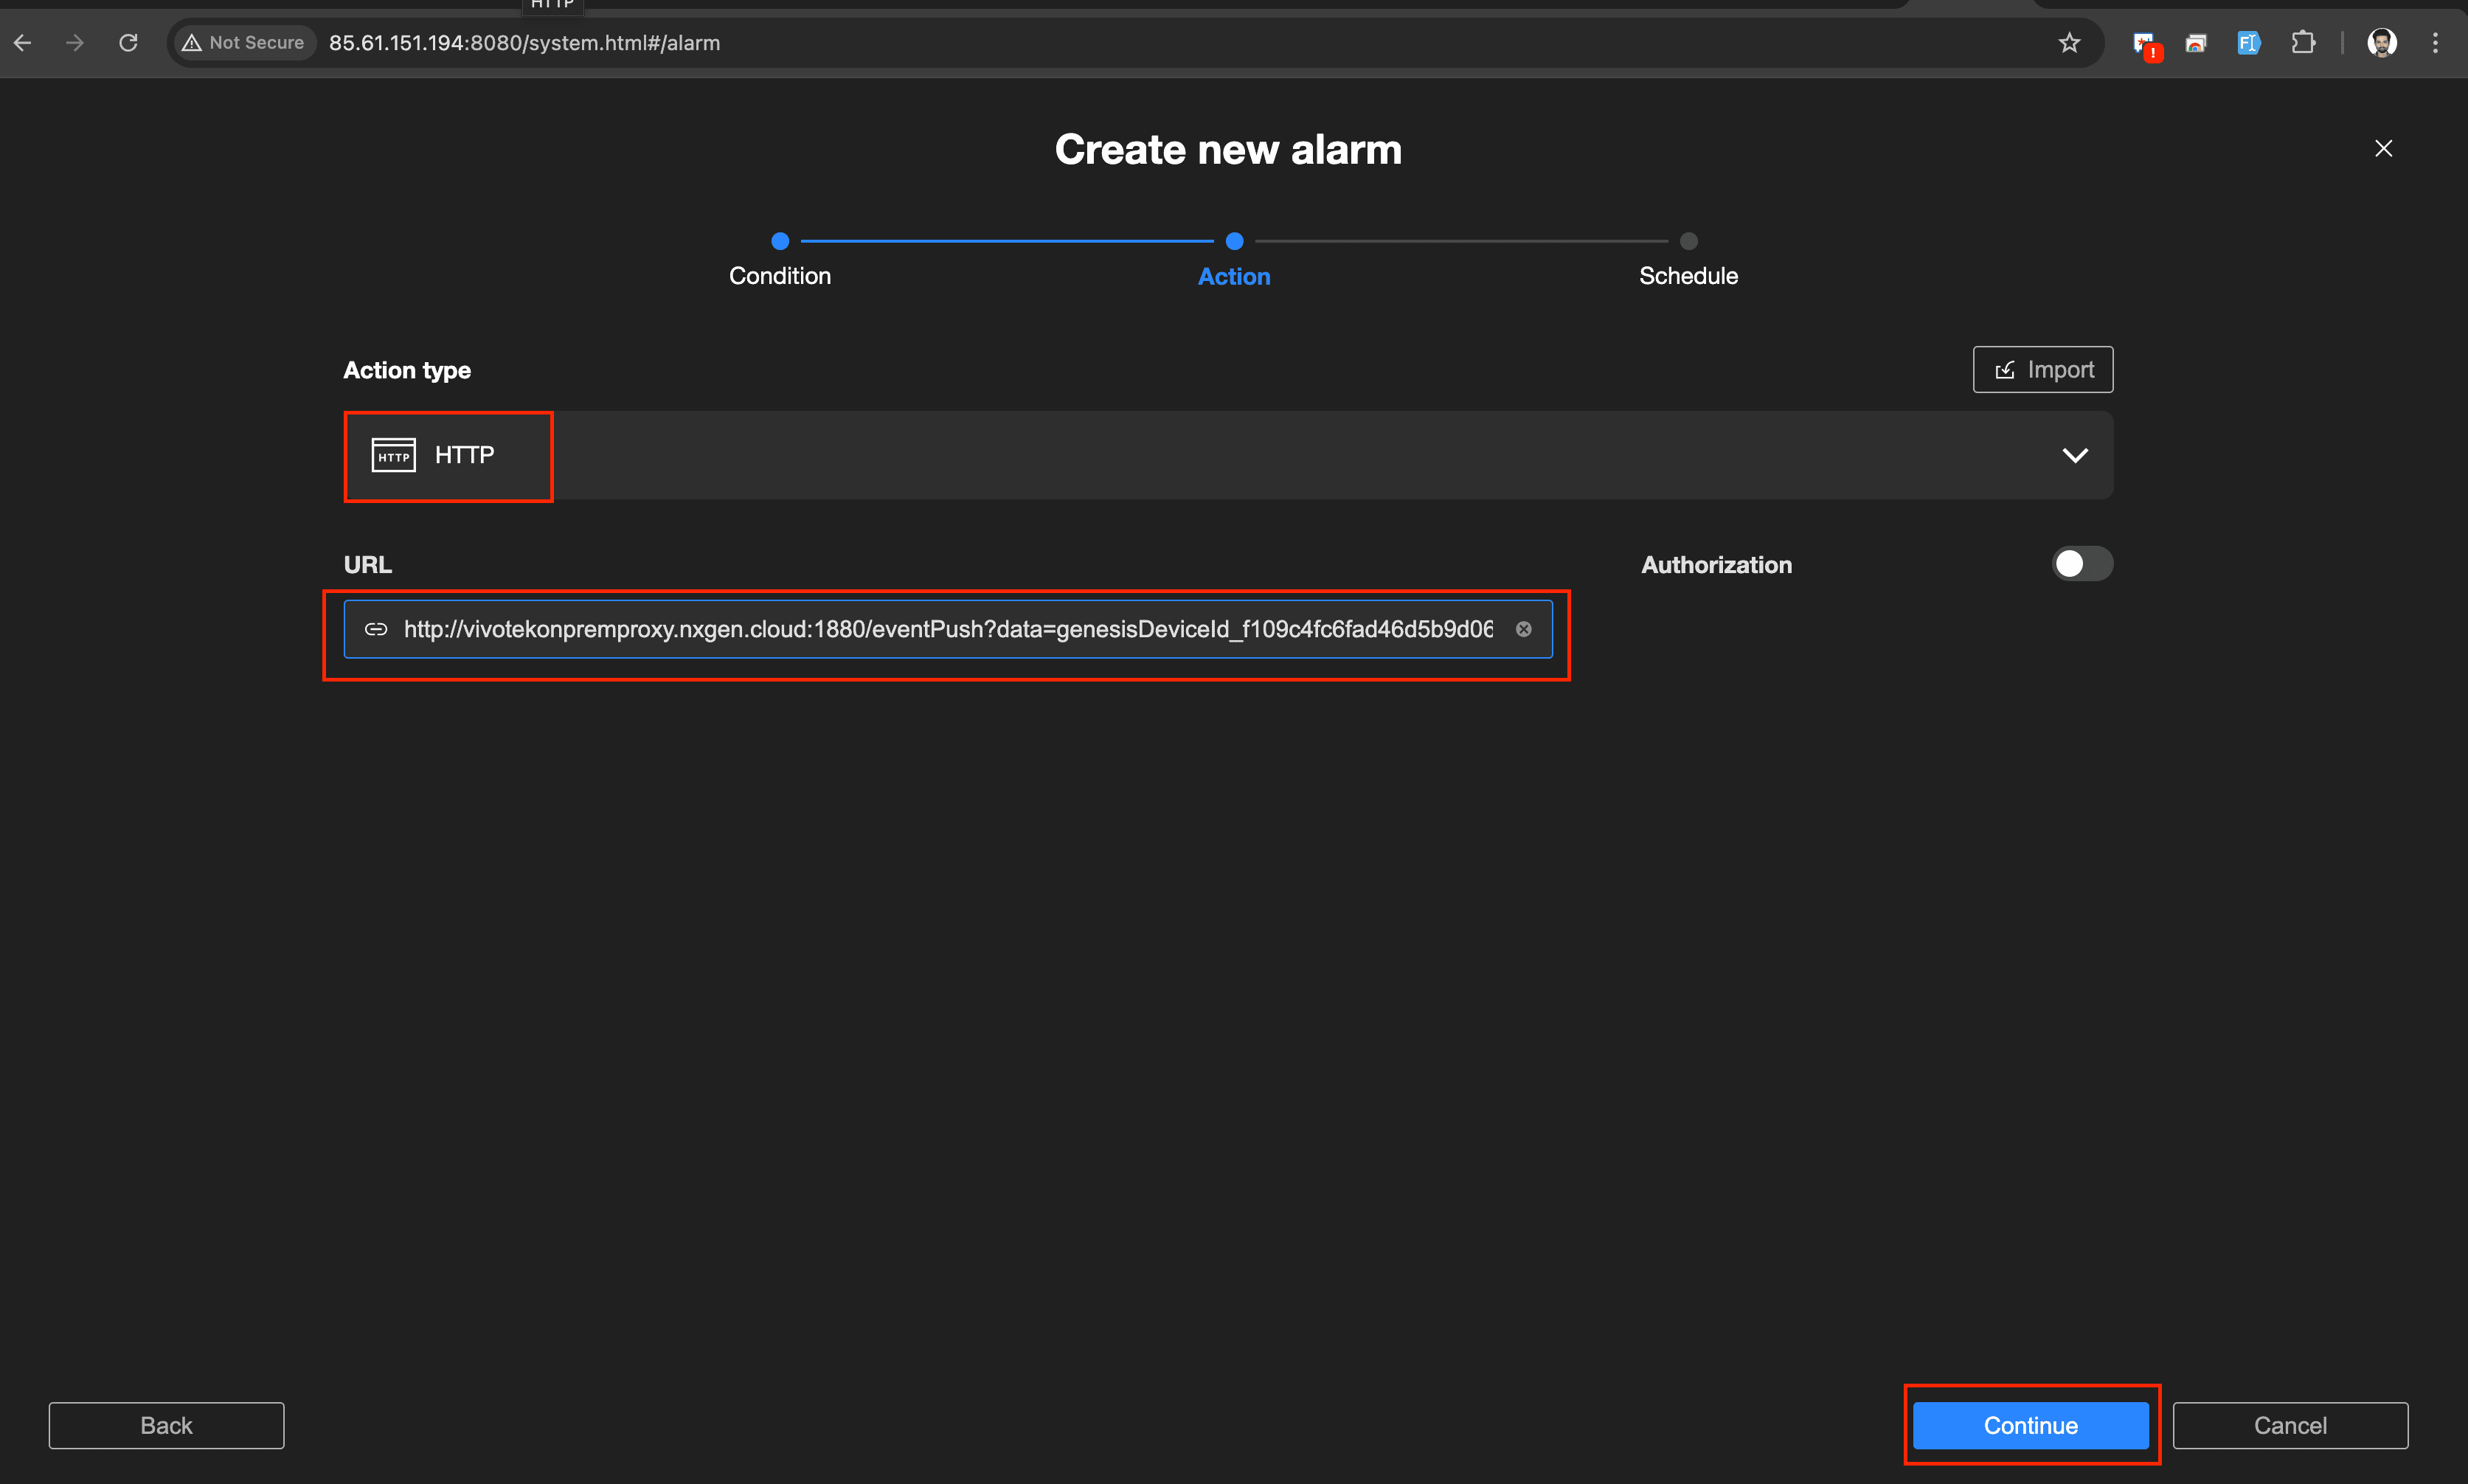Close the Create new alarm dialog
Screen dimensions: 2468x1484
pos(2384,149)
